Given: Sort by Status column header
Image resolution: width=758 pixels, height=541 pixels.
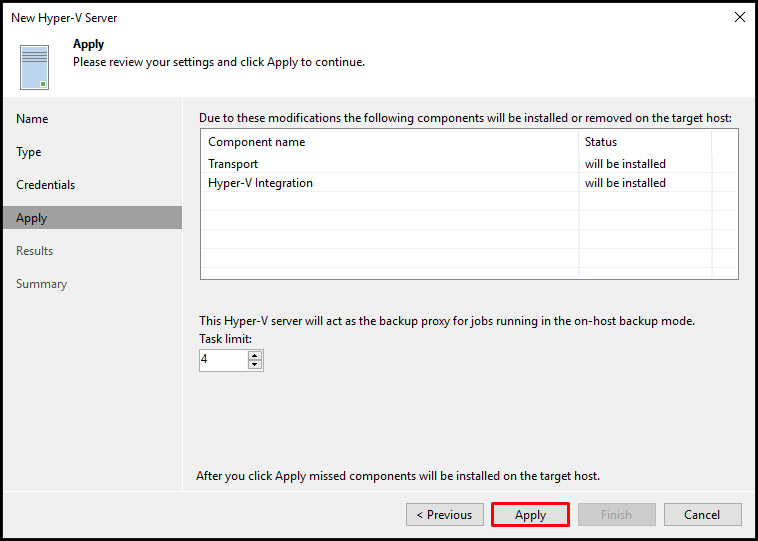Looking at the screenshot, I should 645,142.
